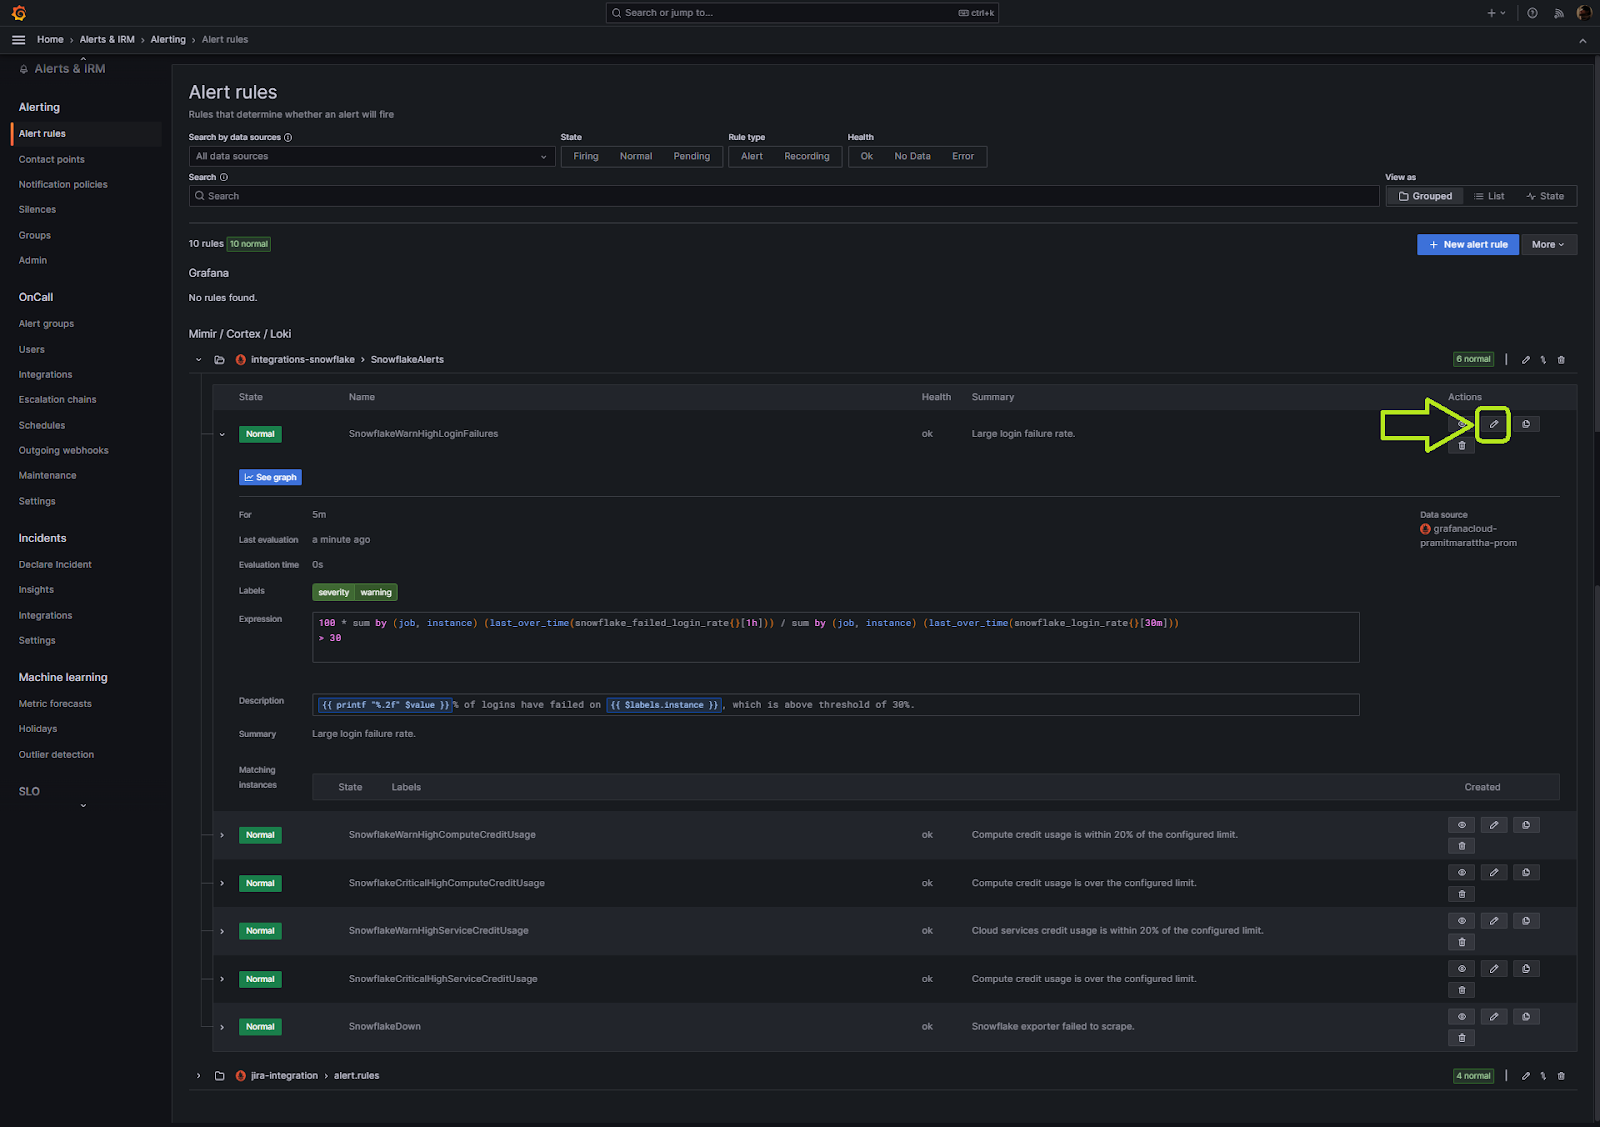Screen dimensions: 1600x1127
Task: Go to Home breadcrumb link
Action: [50, 40]
